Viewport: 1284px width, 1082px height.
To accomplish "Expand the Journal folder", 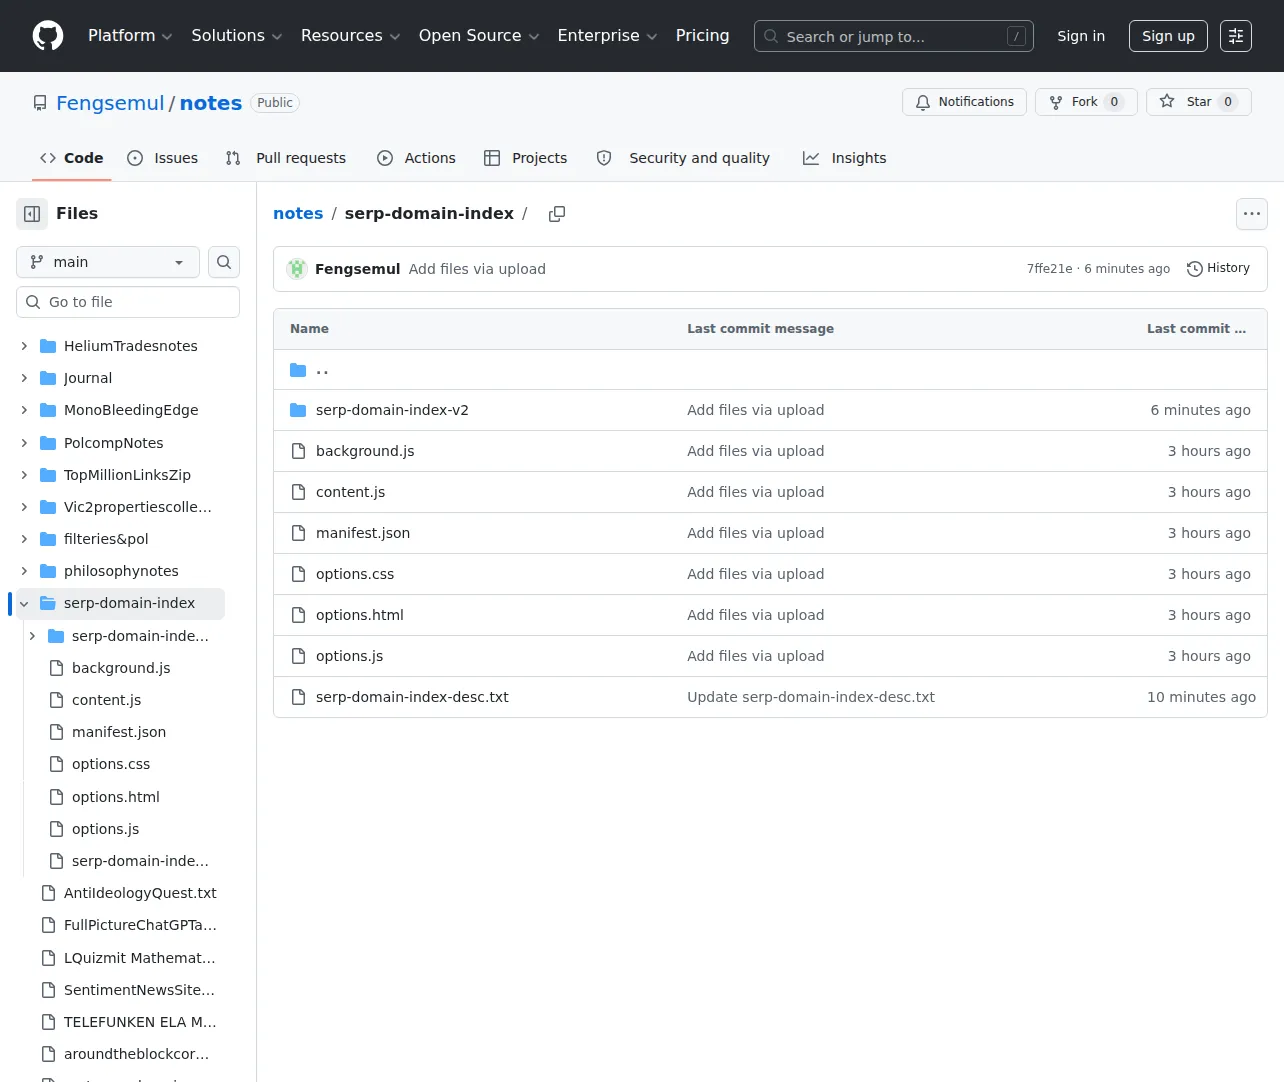I will (24, 378).
